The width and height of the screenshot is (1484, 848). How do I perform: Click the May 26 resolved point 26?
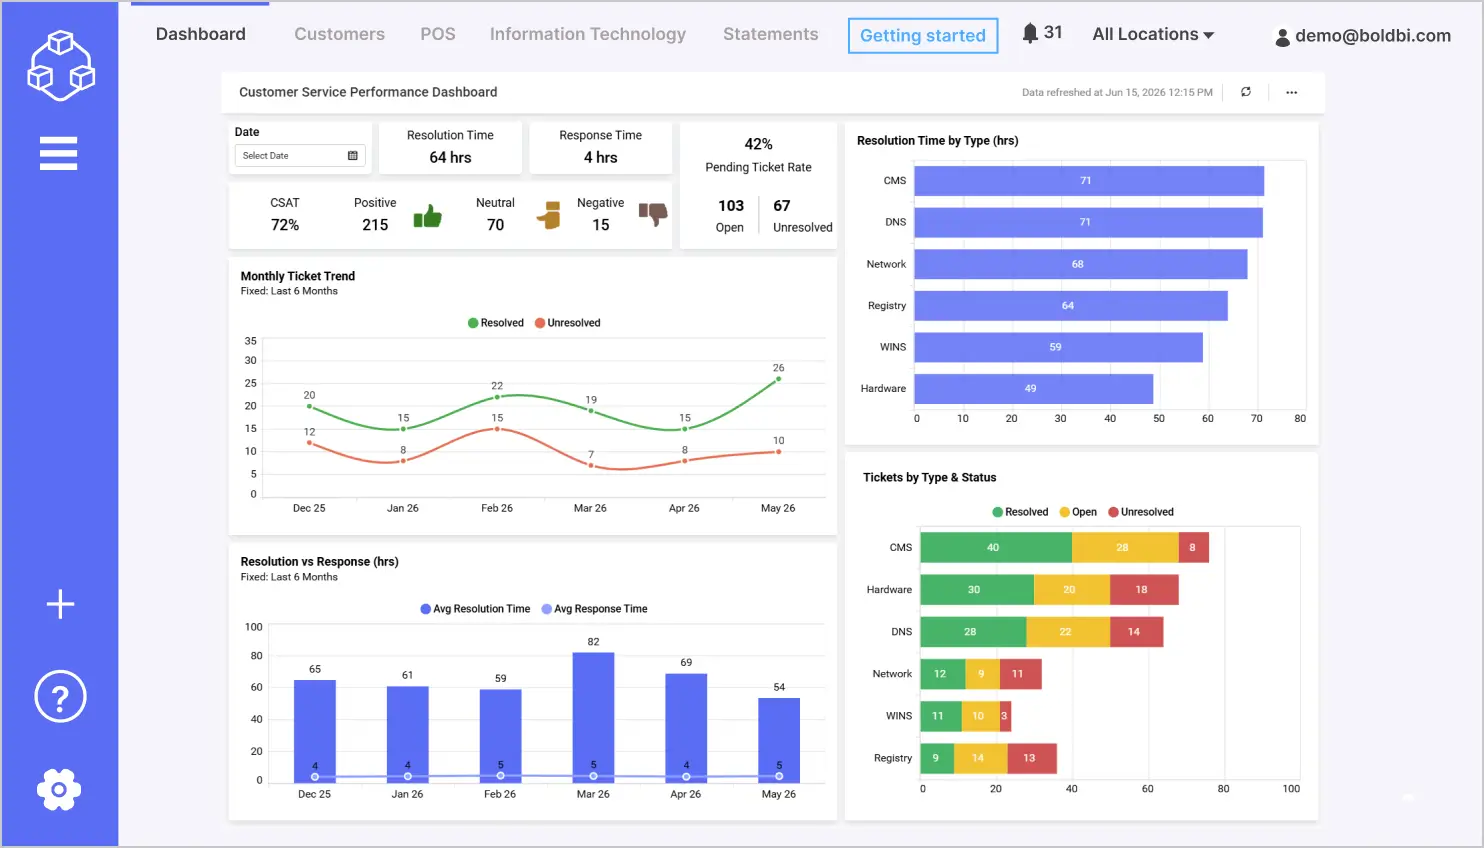coord(778,379)
